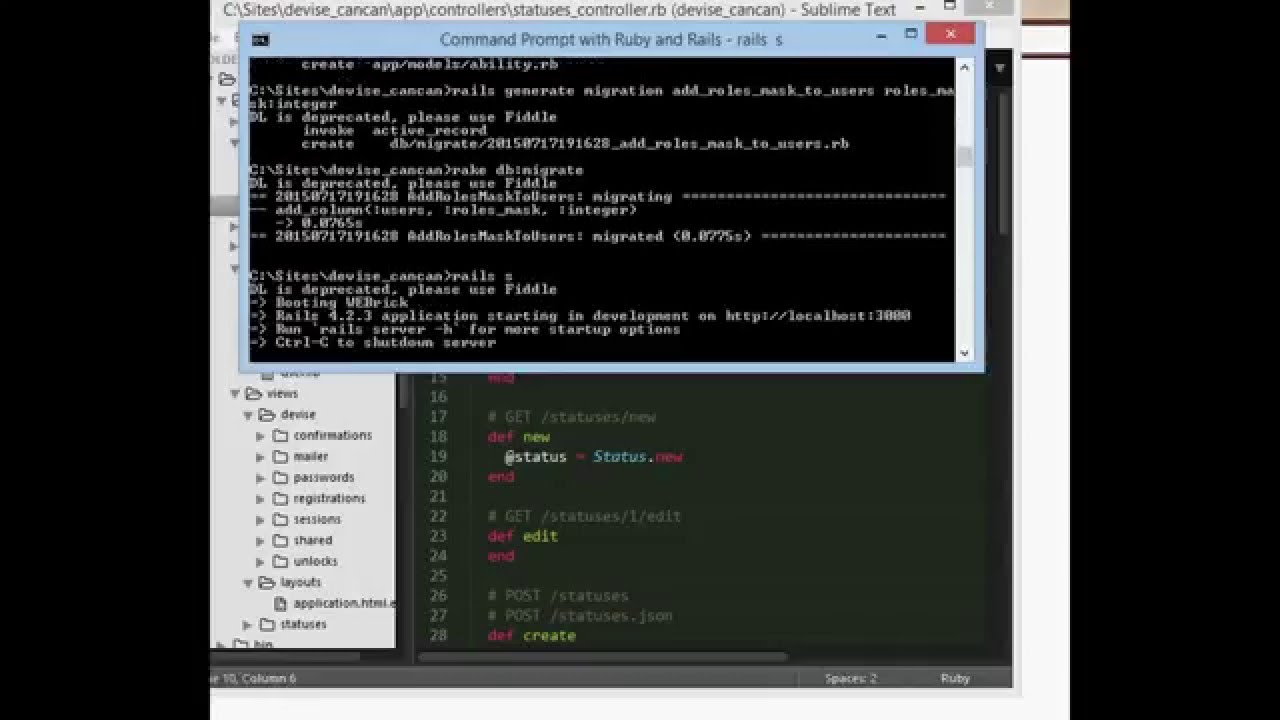Expand the registrations folder arrow

[261, 499]
